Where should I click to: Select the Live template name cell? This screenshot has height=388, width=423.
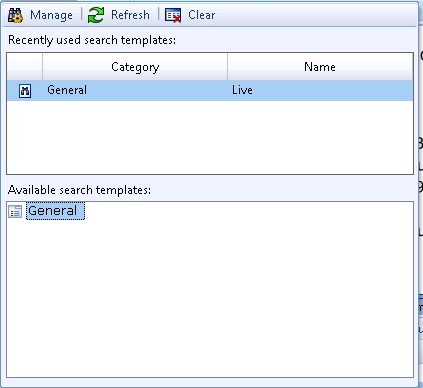[x=242, y=90]
